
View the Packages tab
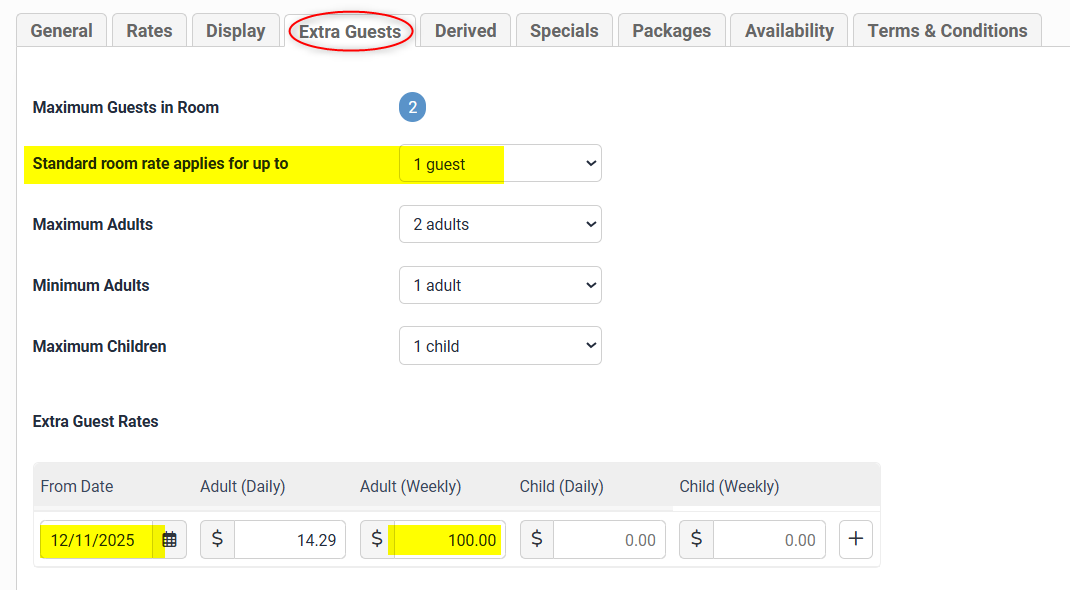(x=671, y=31)
